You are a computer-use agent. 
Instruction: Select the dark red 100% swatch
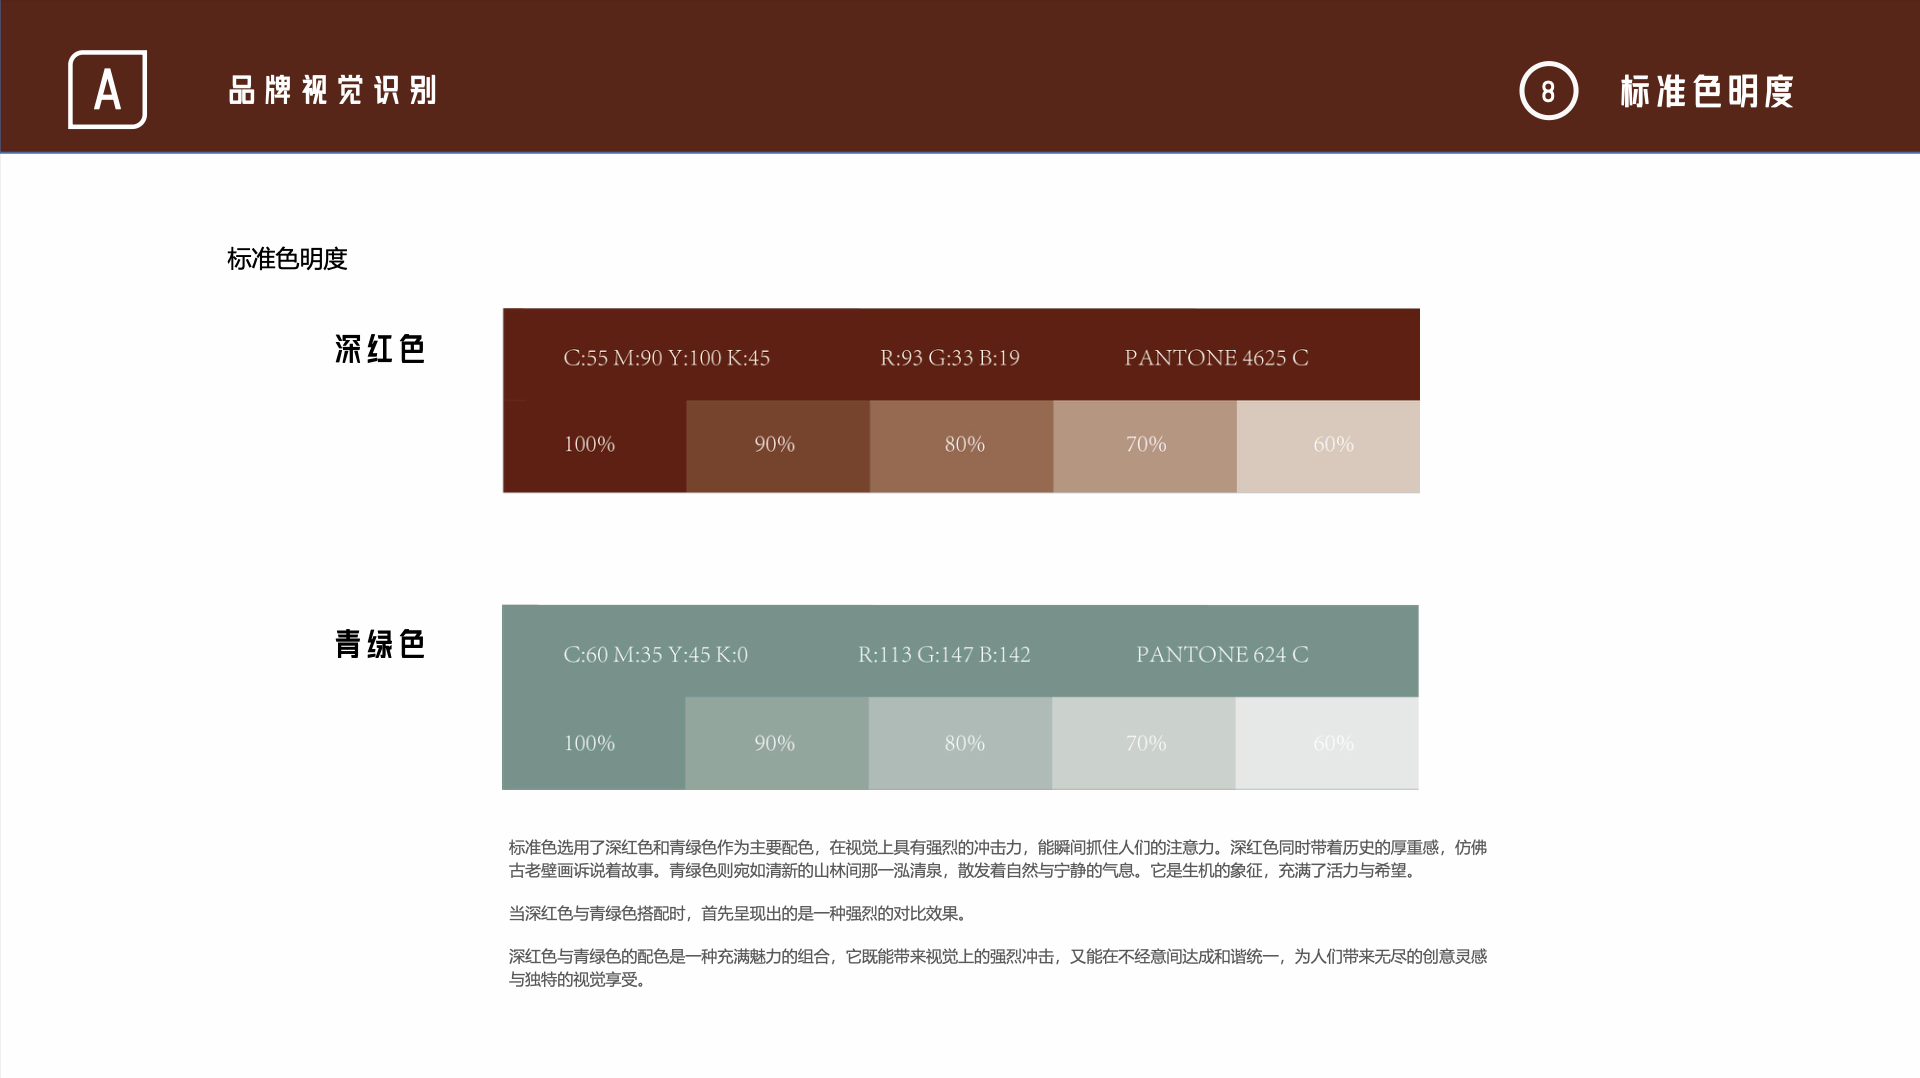[x=594, y=446]
